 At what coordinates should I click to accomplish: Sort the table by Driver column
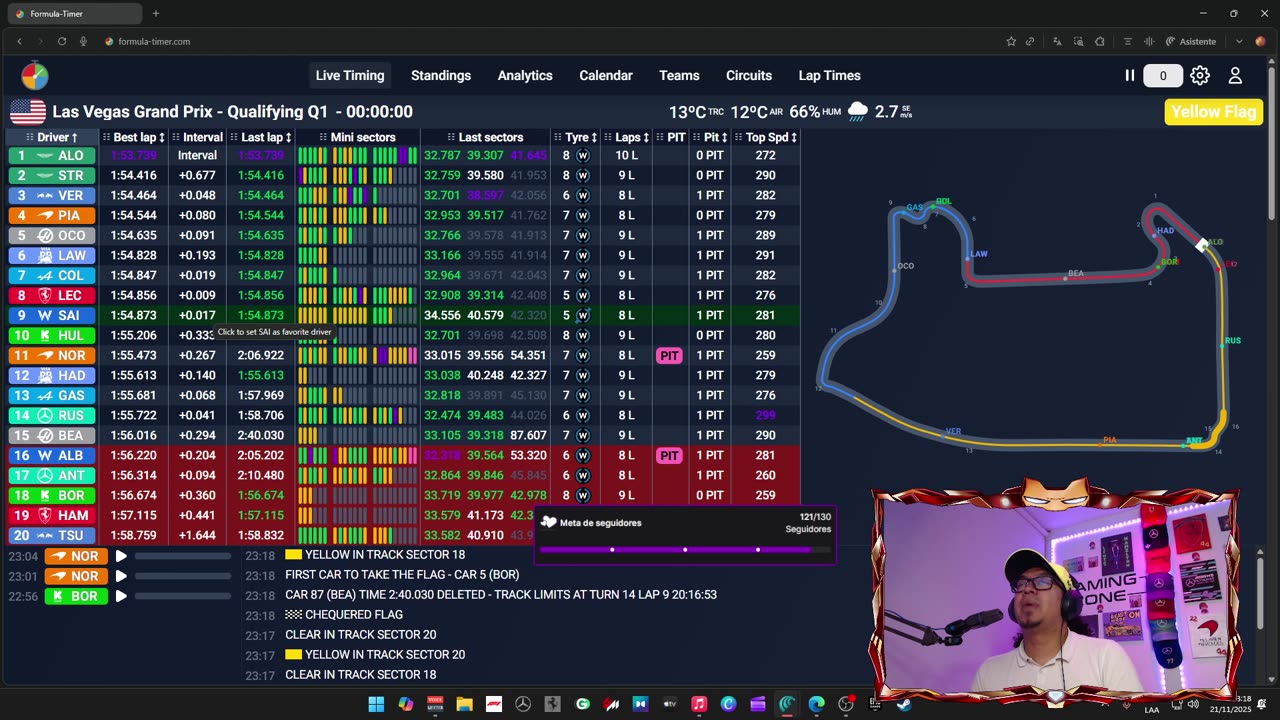(x=52, y=137)
